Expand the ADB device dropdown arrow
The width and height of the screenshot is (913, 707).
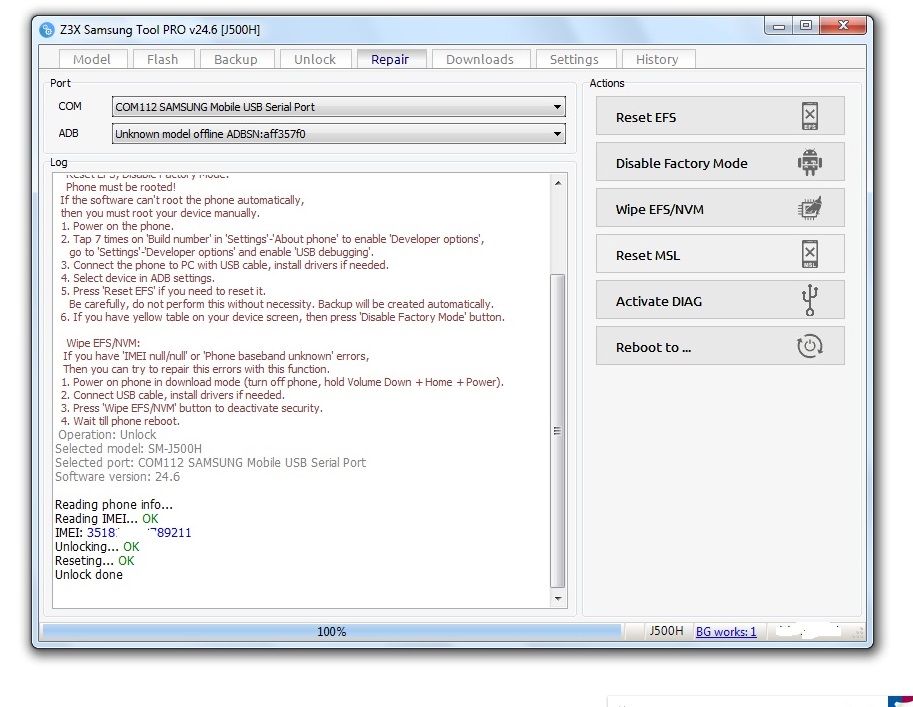tap(557, 134)
